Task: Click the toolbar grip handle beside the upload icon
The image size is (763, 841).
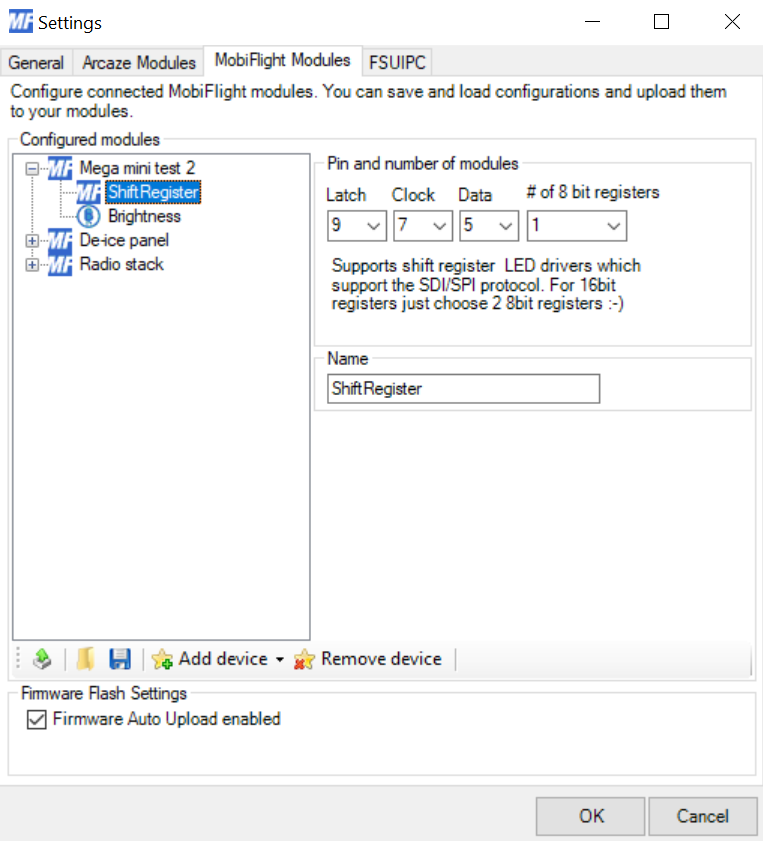Action: point(18,659)
